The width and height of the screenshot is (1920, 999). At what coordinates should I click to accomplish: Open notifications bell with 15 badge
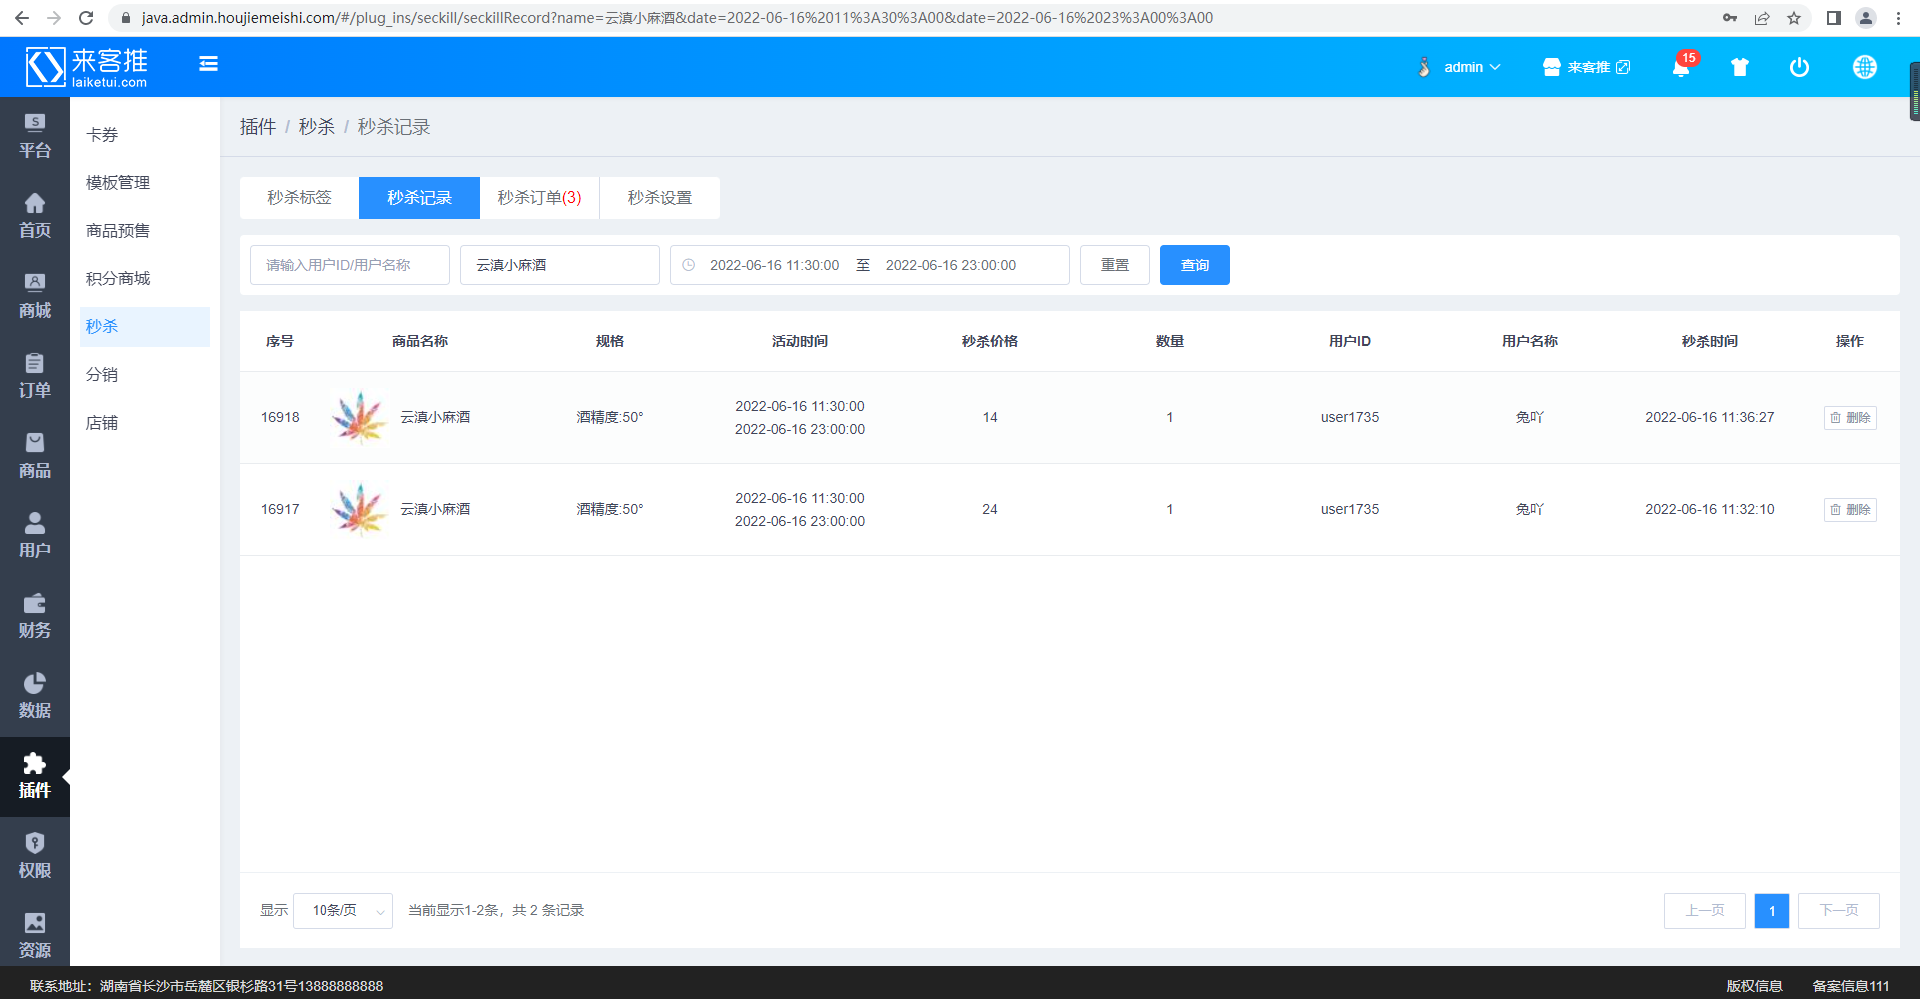[1682, 66]
